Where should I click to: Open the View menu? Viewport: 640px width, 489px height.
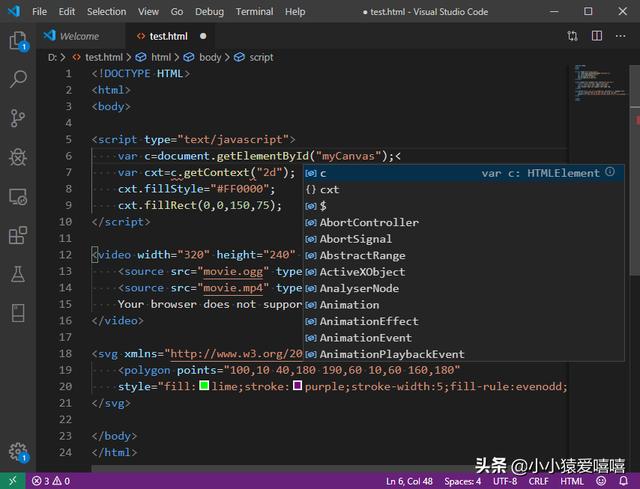pyautogui.click(x=148, y=11)
